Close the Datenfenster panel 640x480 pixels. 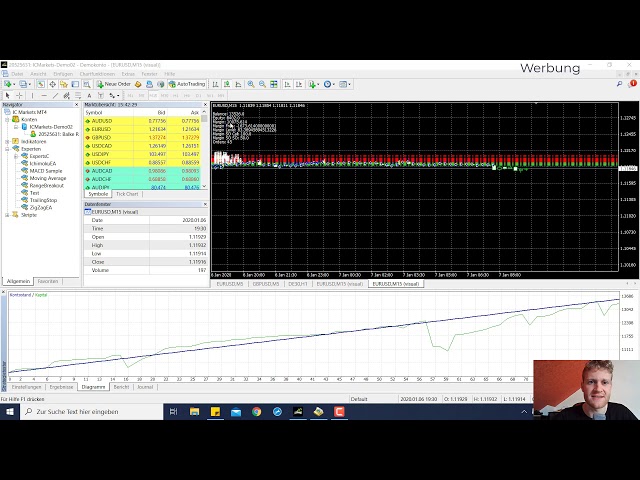point(205,205)
